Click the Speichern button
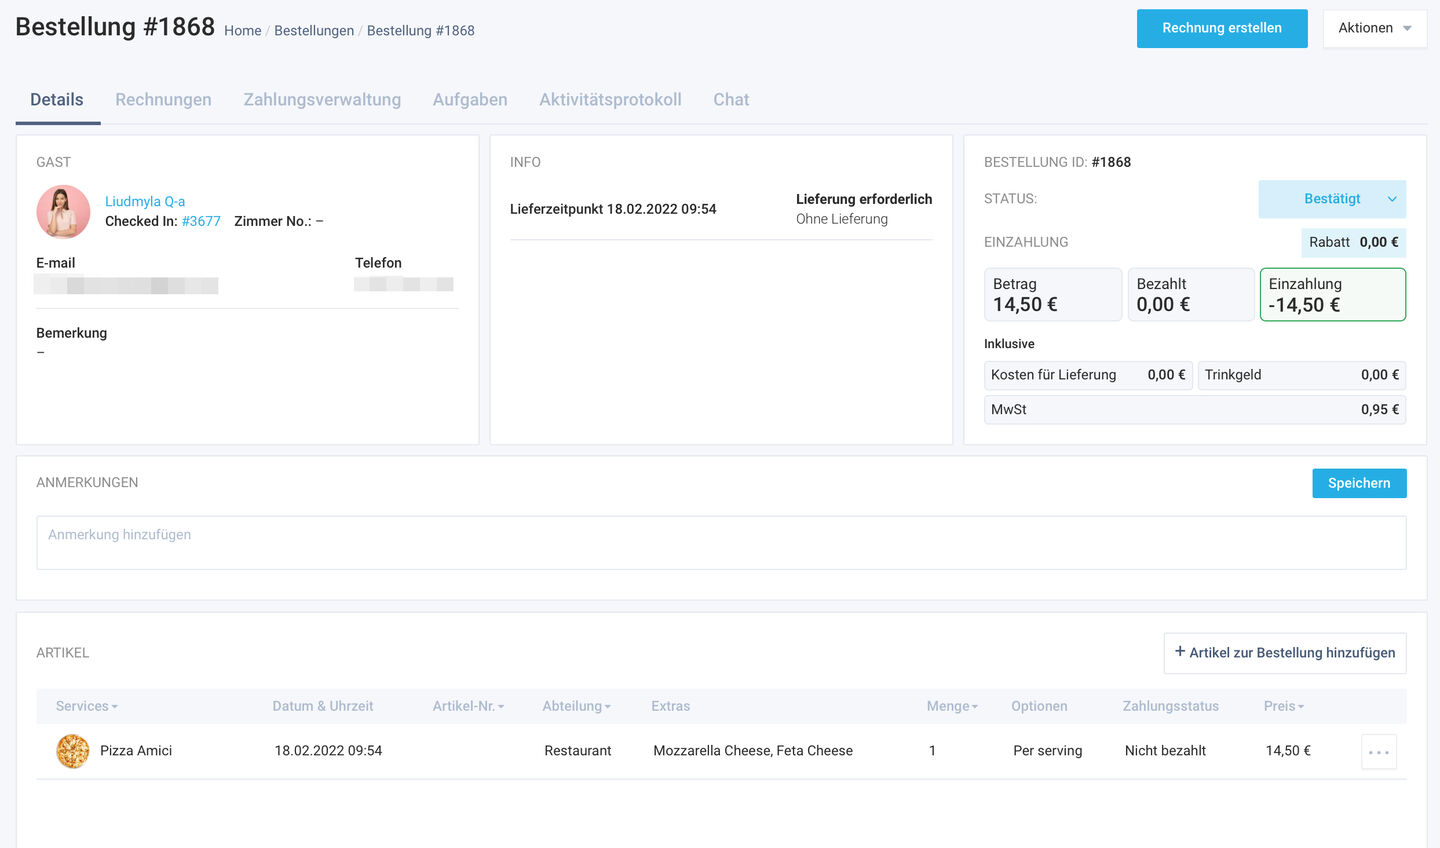This screenshot has width=1440, height=848. [x=1359, y=483]
